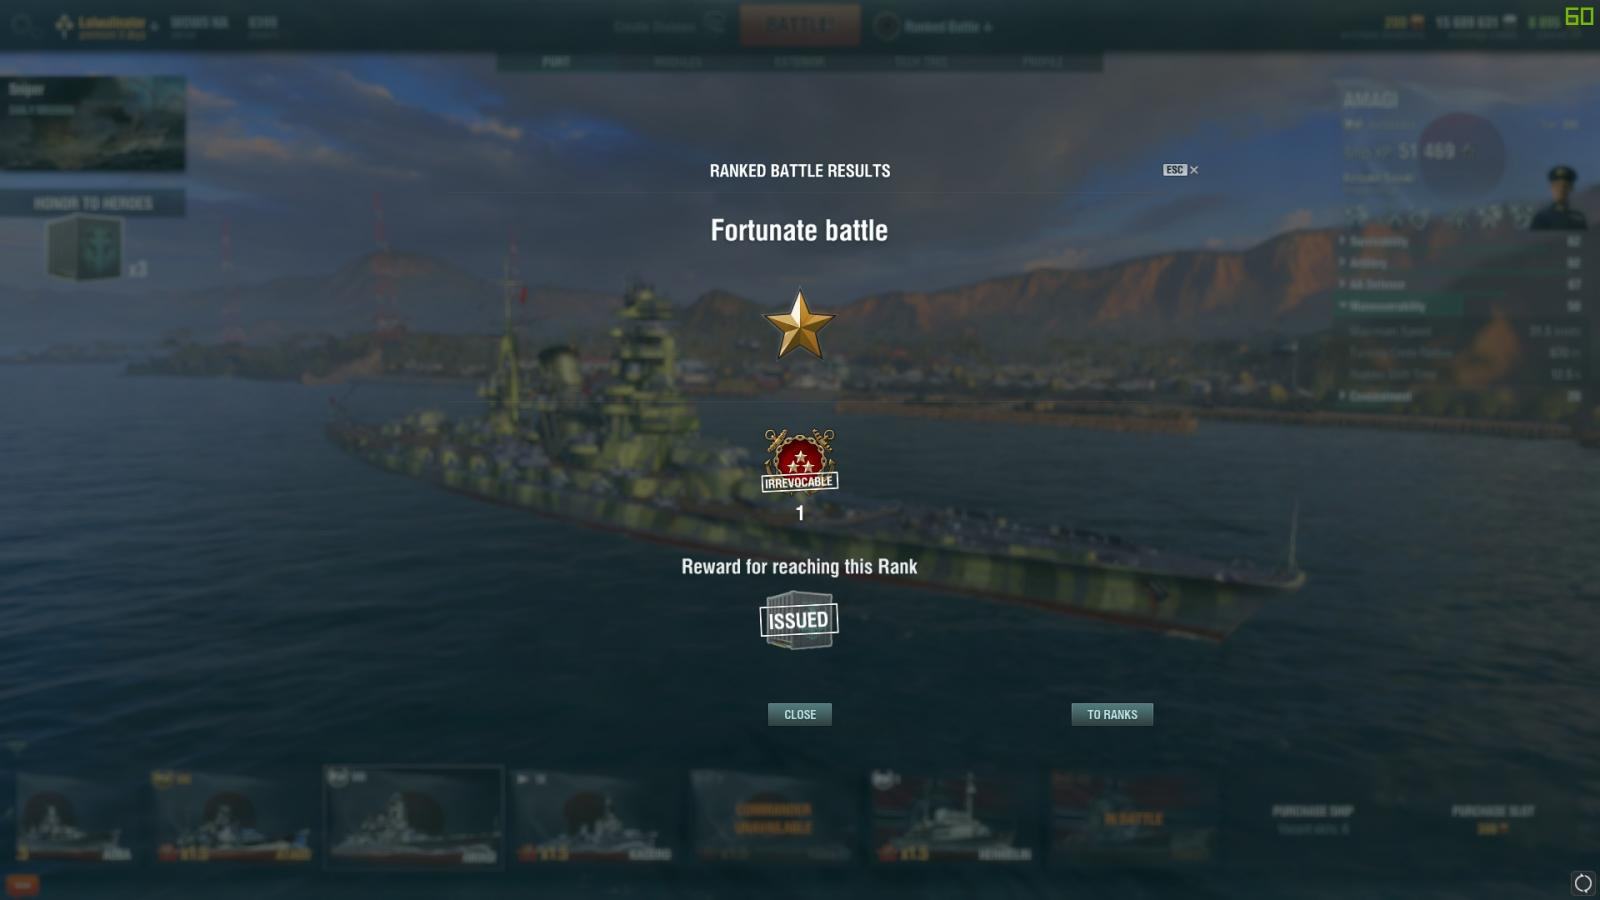
Task: Open the Sniper mission thumbnail
Action: (93, 123)
